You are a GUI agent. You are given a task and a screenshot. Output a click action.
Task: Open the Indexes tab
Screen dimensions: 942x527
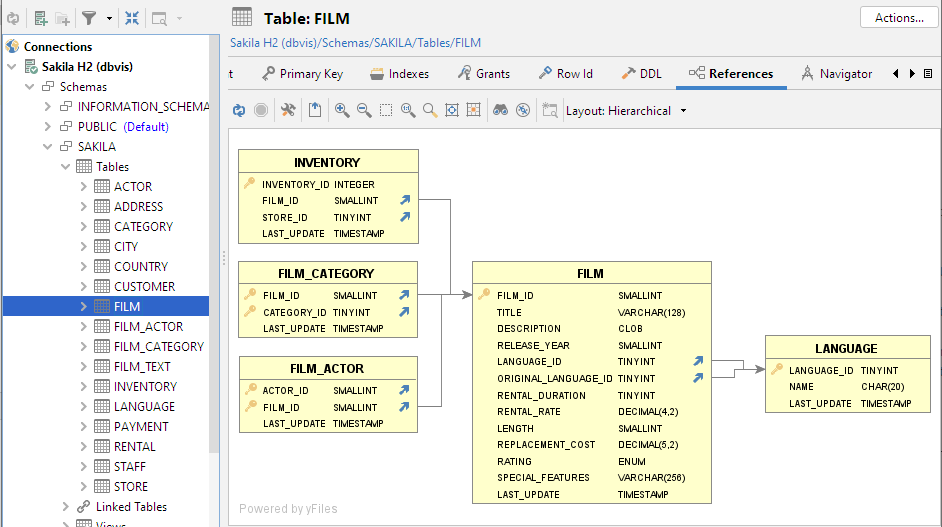[x=399, y=74]
